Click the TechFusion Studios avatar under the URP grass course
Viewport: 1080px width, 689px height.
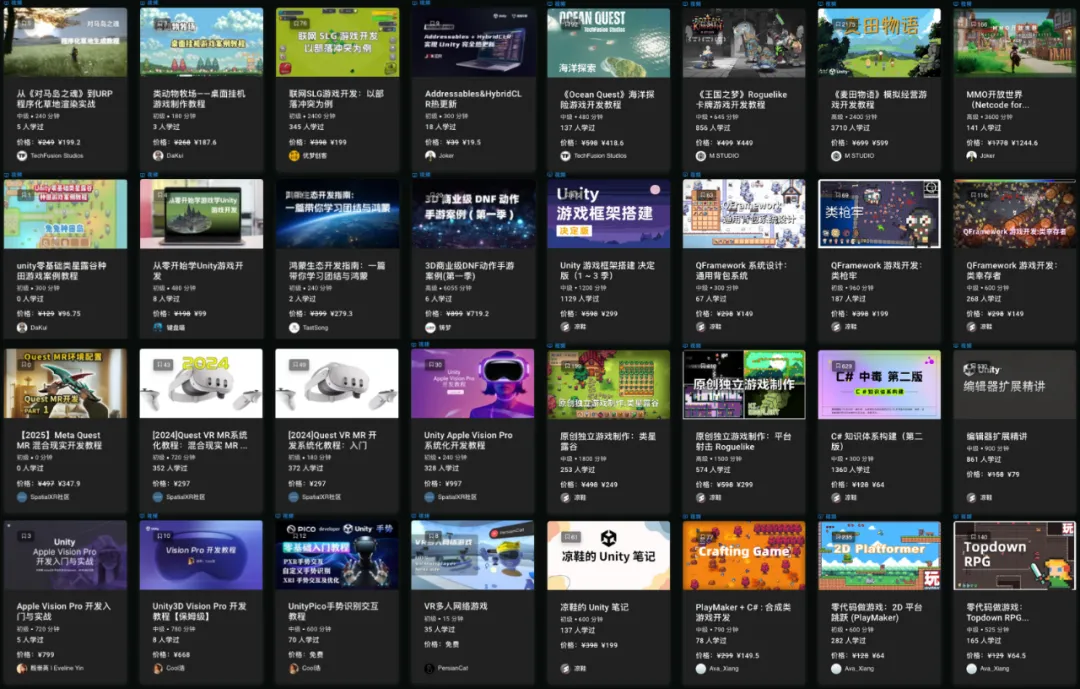(x=22, y=156)
